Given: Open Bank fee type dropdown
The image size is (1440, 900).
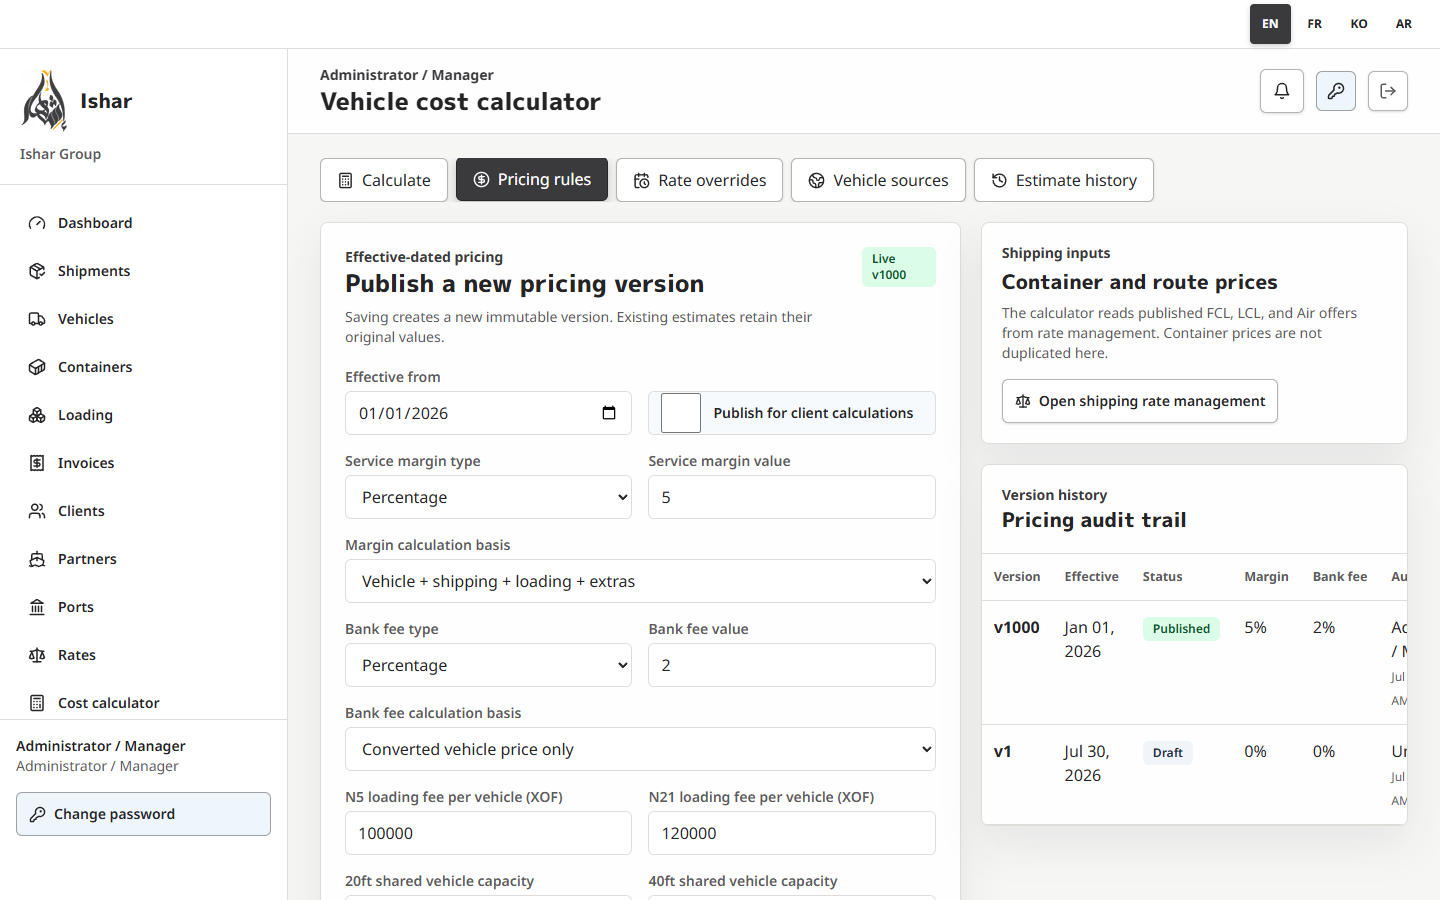Looking at the screenshot, I should [x=488, y=665].
